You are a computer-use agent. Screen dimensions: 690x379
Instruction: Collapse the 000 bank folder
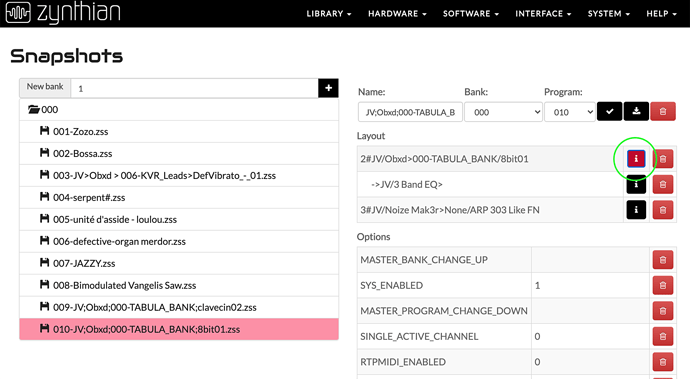coord(43,109)
